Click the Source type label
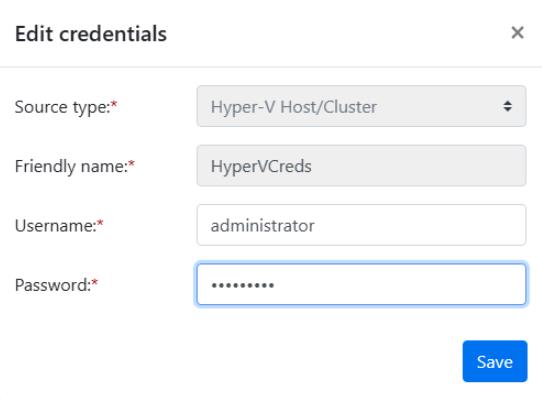Viewport: 542px width, 399px height. (62, 107)
